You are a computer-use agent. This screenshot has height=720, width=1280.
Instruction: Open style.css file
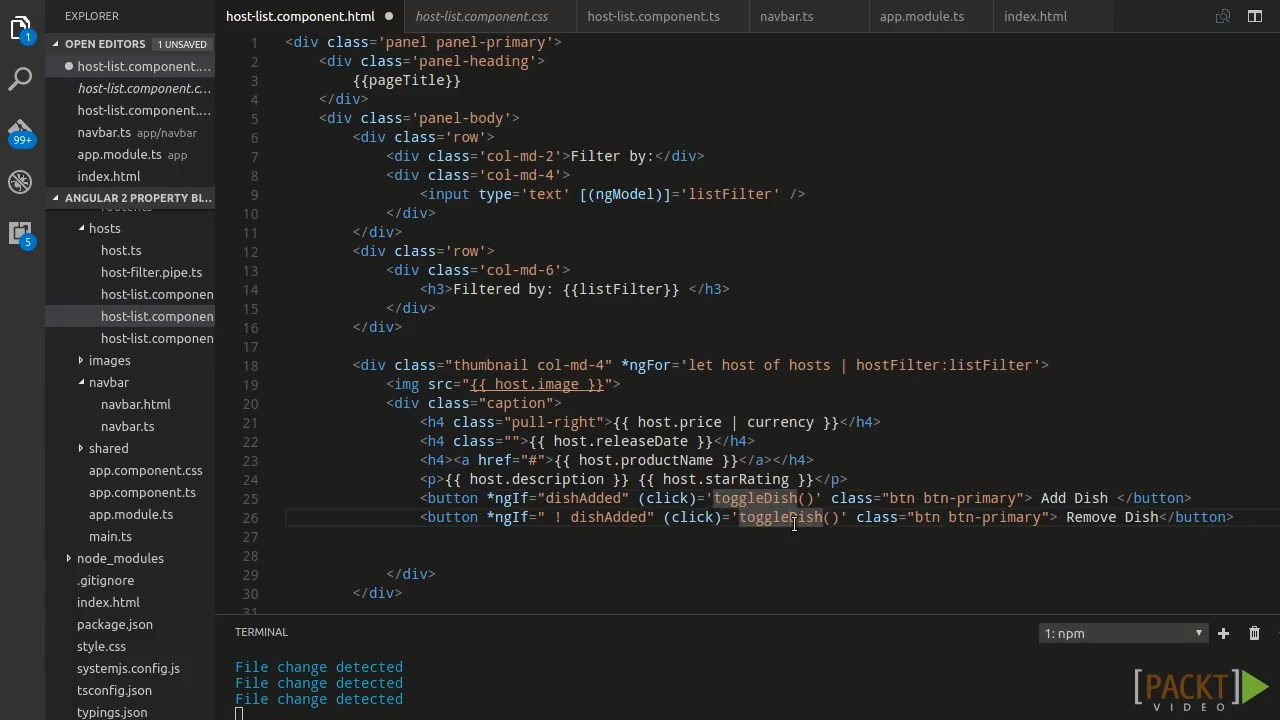pos(101,646)
